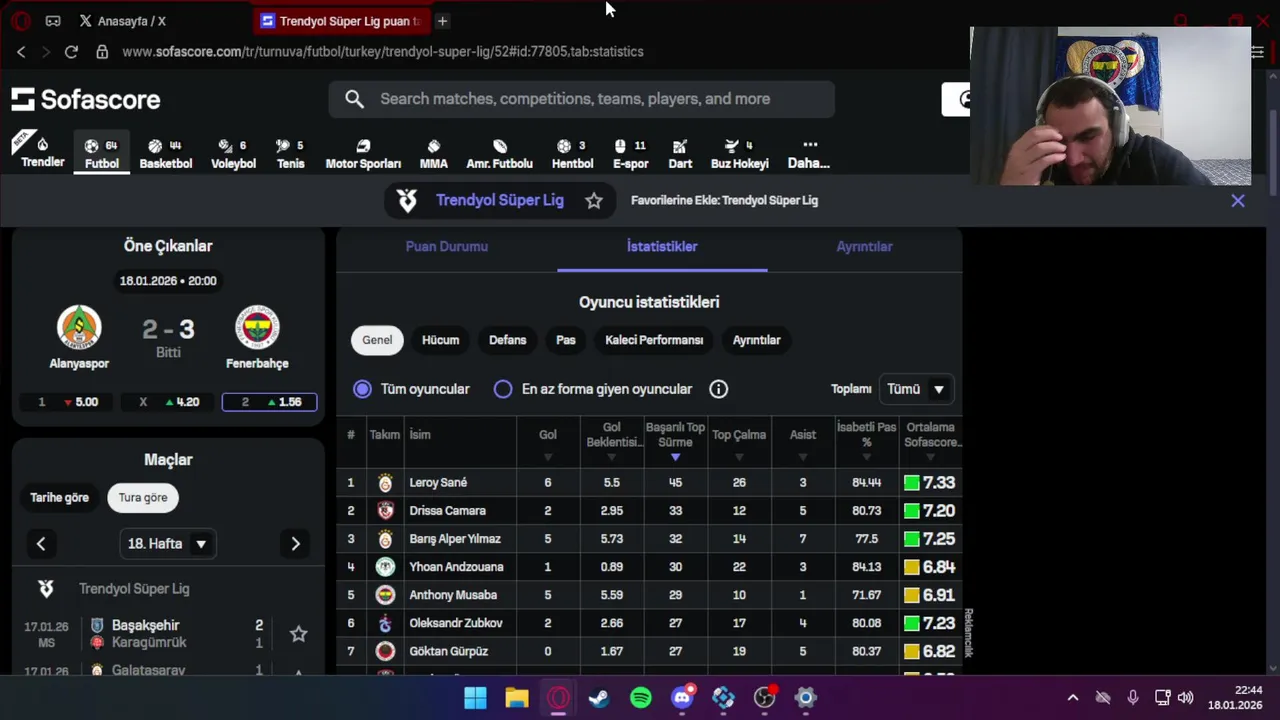Favorite the Başakşehir vs Karagümrük match
Viewport: 1280px width, 720px height.
click(298, 634)
